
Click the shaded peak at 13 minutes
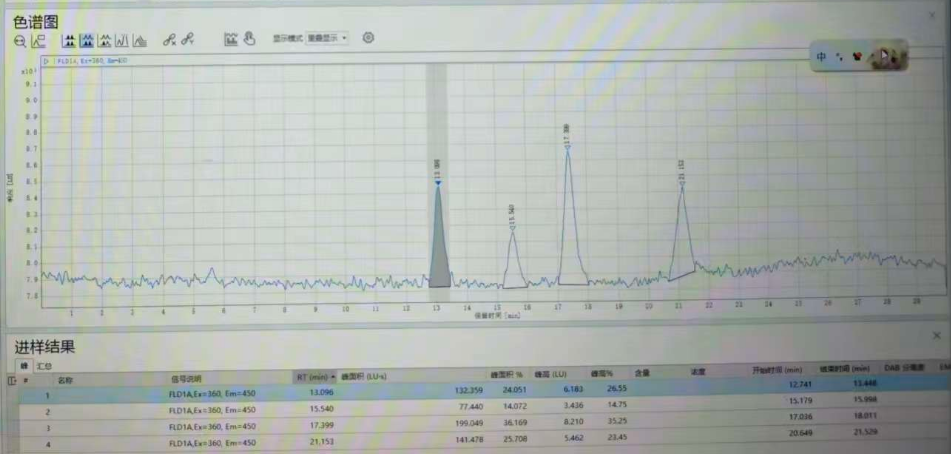(438, 250)
